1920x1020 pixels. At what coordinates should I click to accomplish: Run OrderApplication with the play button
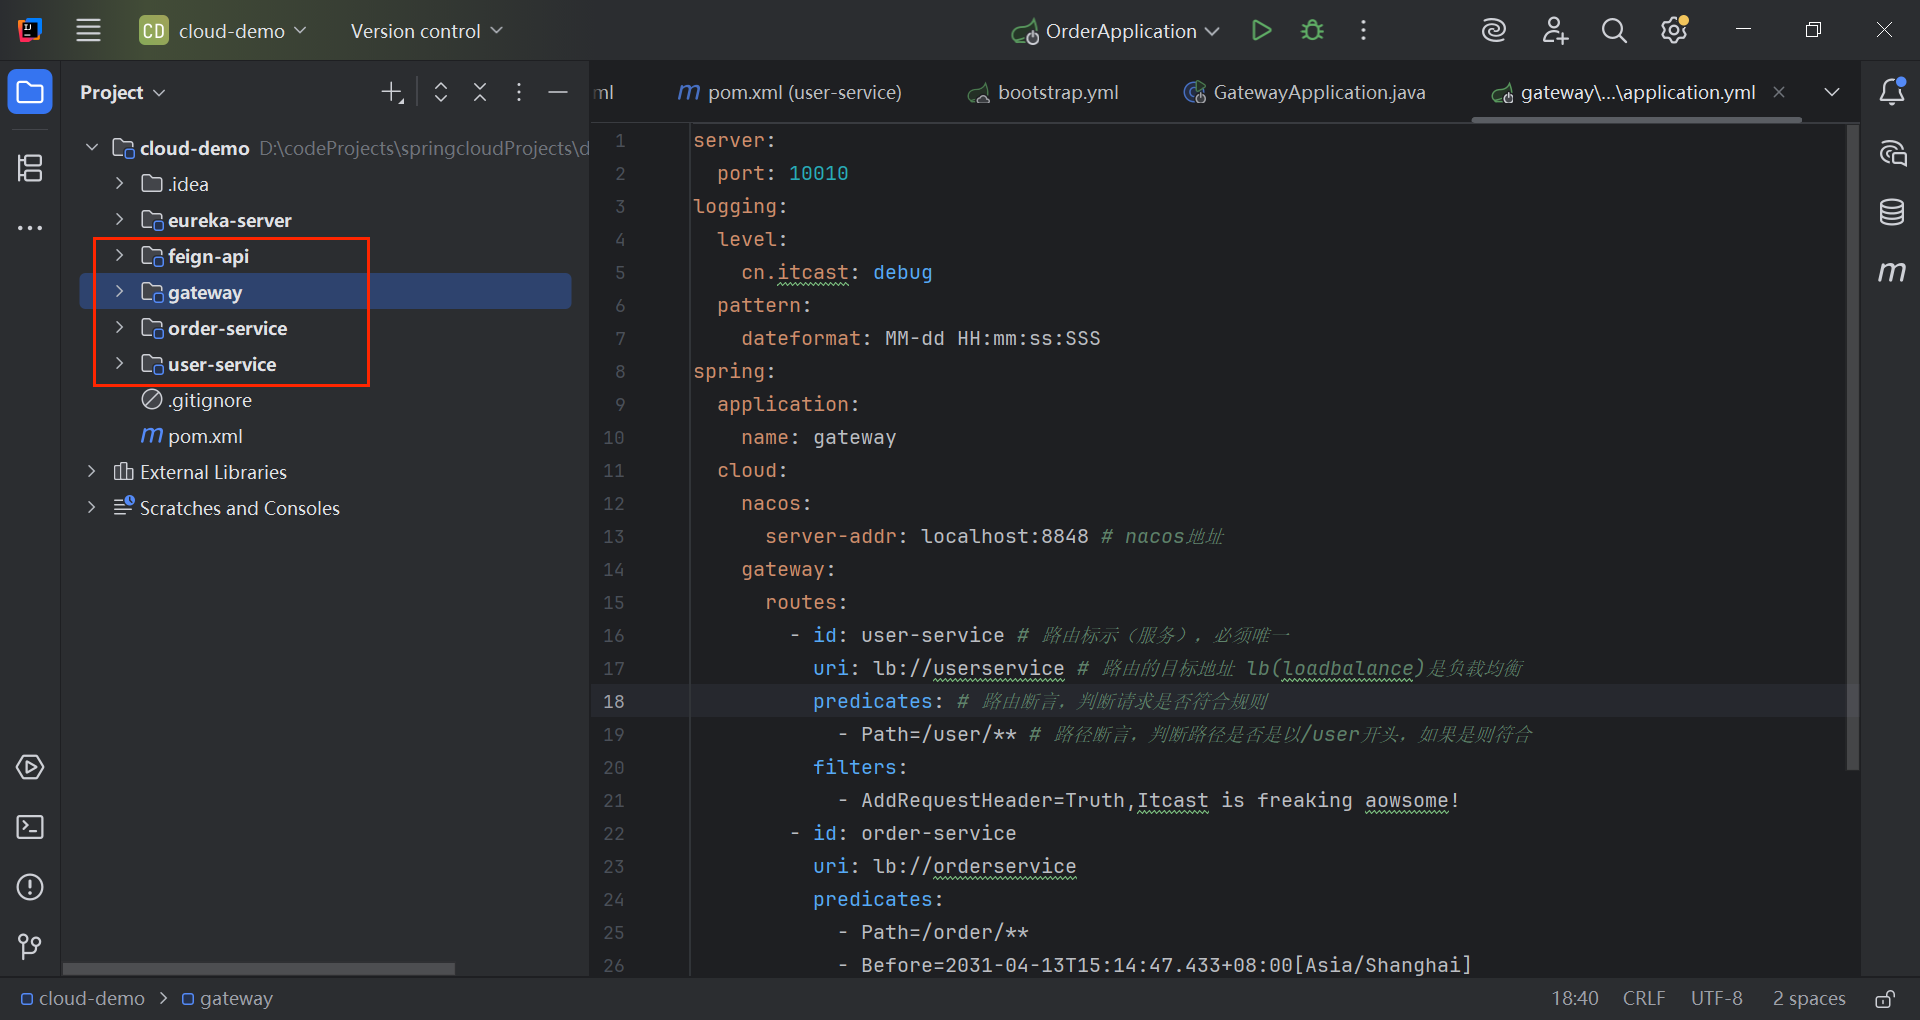(1262, 31)
